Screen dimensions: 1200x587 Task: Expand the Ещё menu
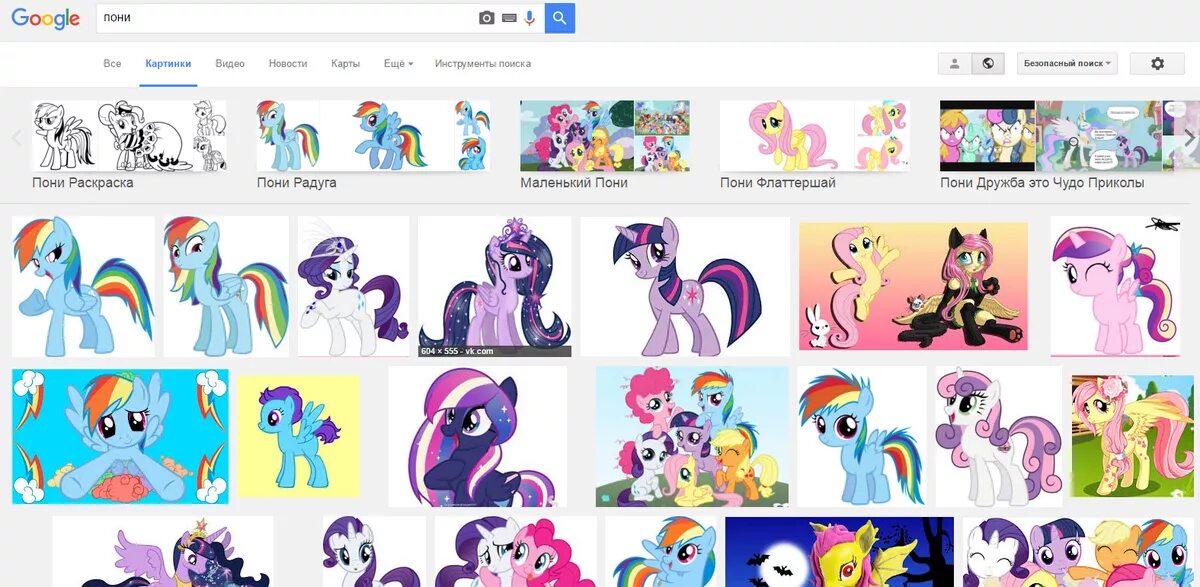398,64
